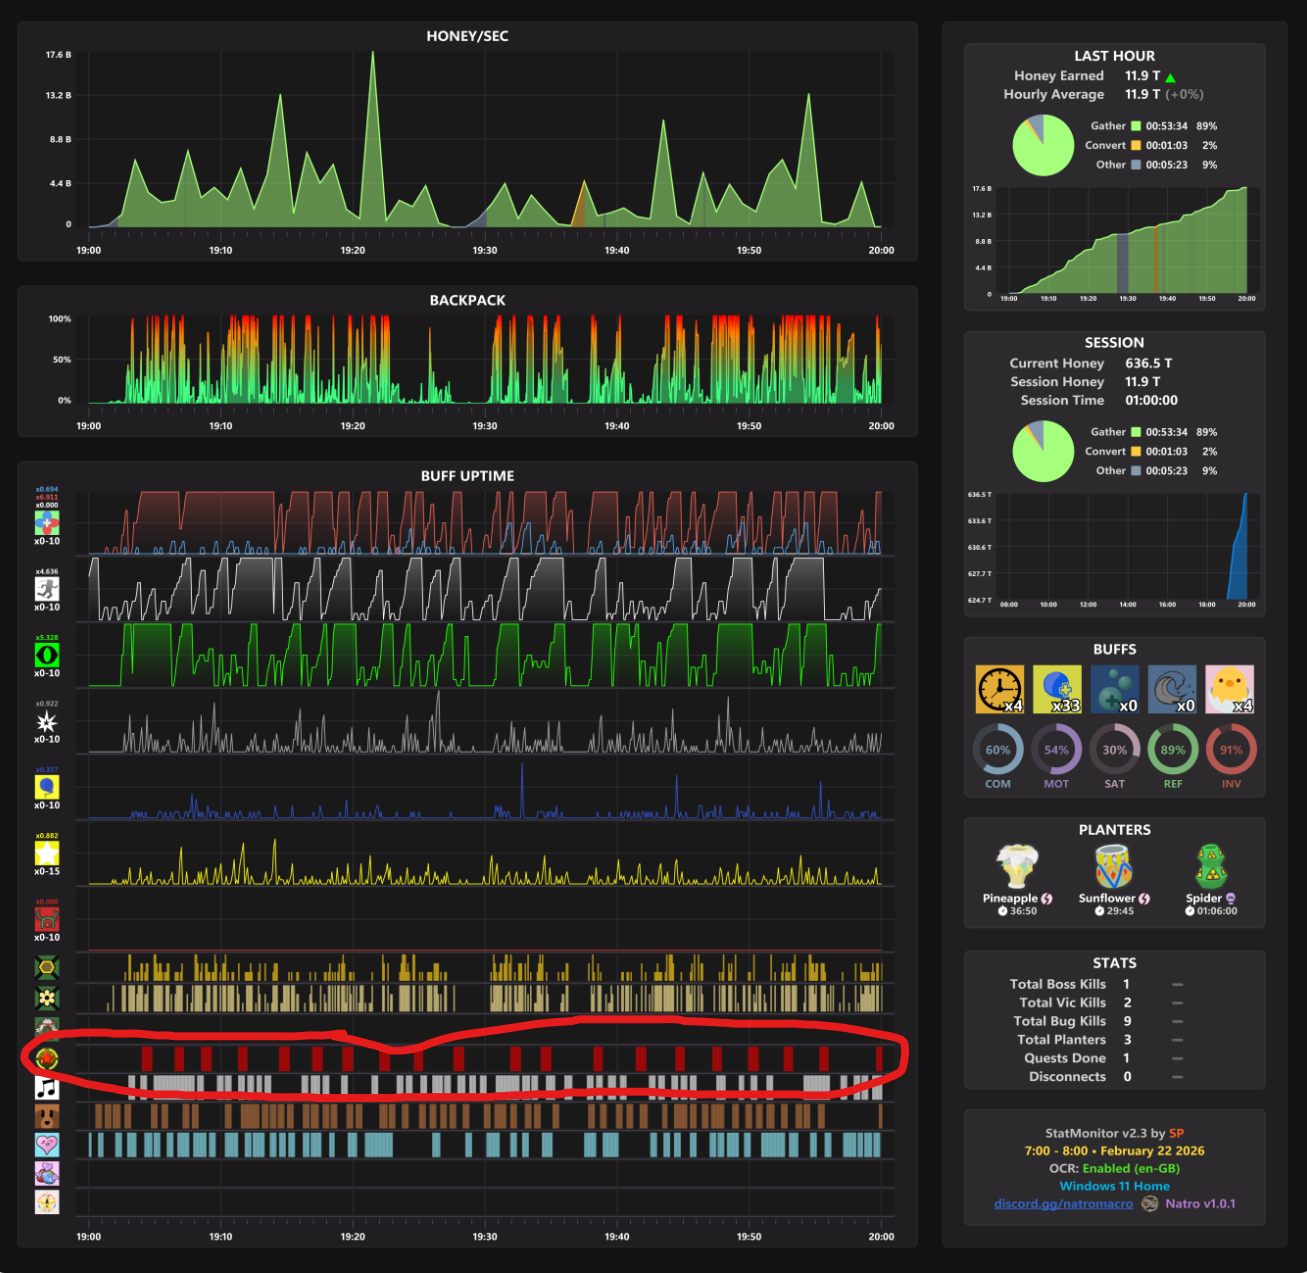
Task: Click the Natro logo beside version text
Action: tap(1148, 1204)
